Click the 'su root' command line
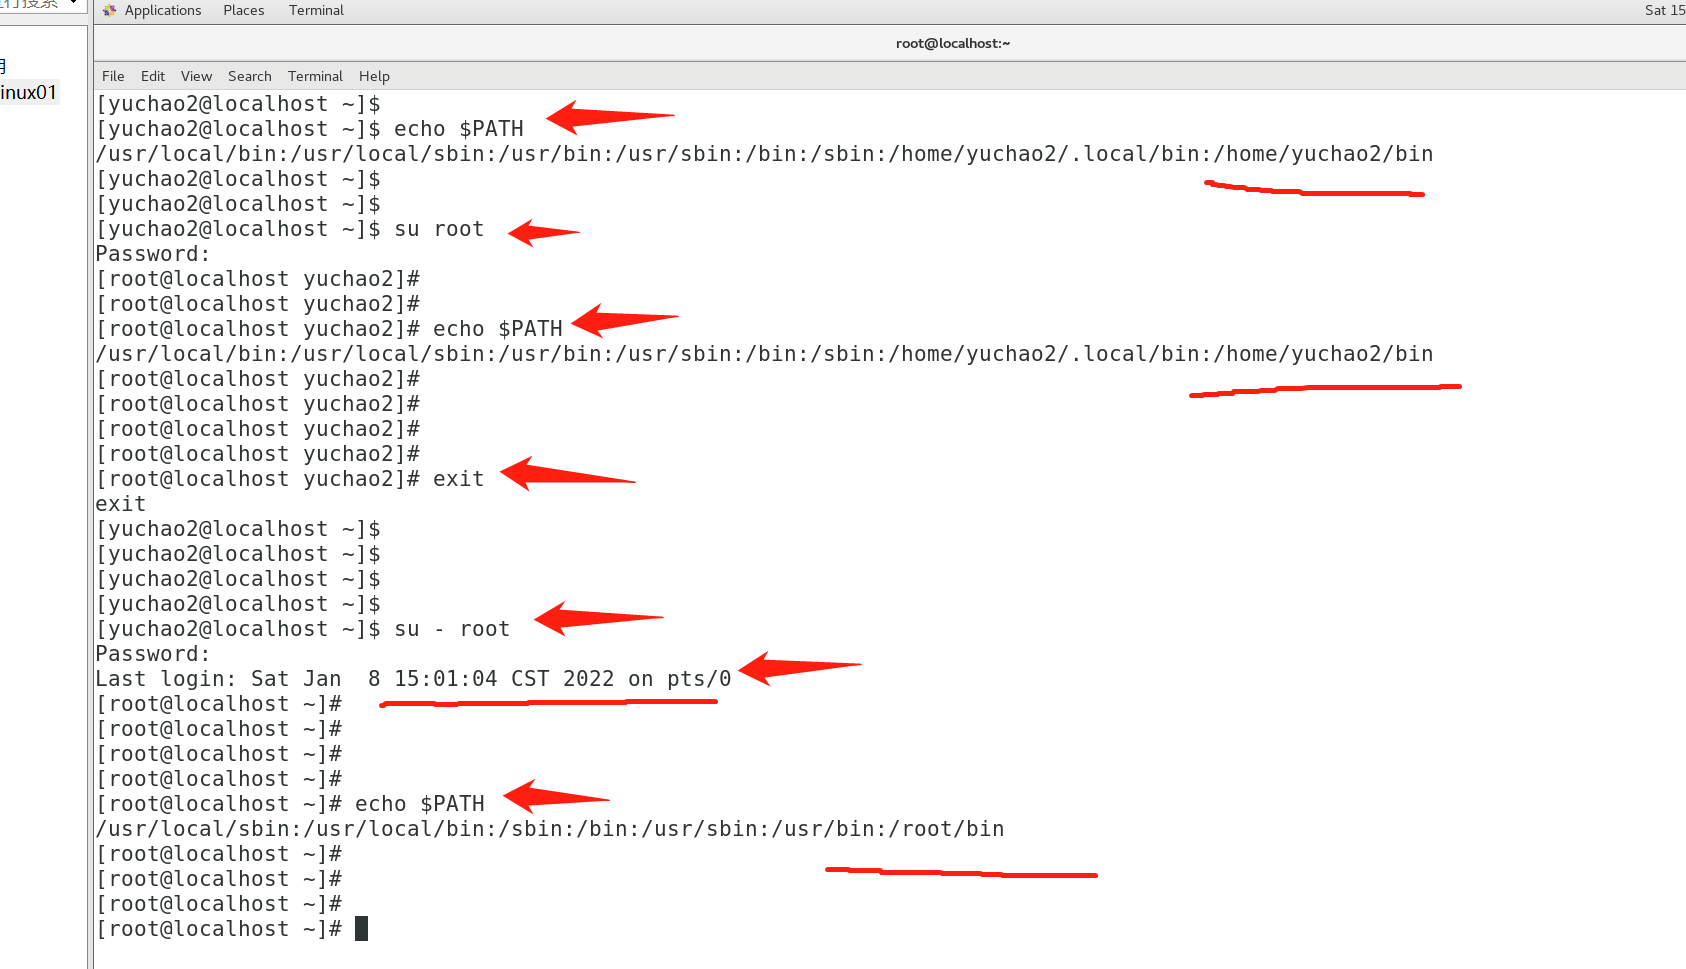 click(439, 229)
